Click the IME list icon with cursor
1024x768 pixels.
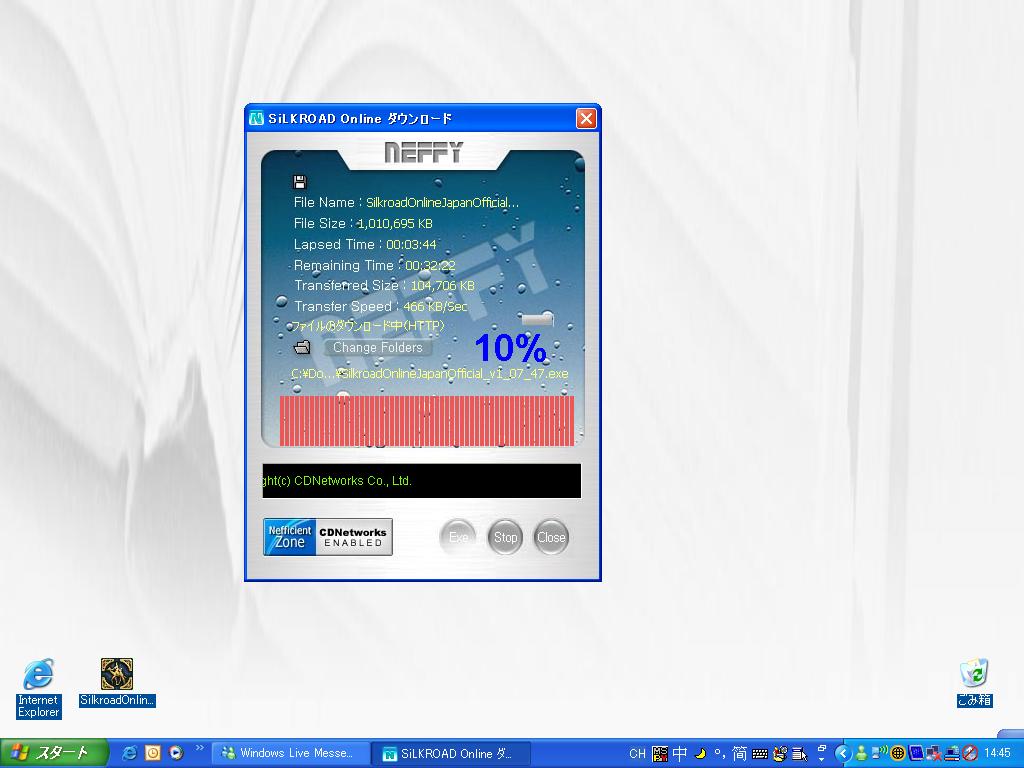pyautogui.click(x=800, y=754)
